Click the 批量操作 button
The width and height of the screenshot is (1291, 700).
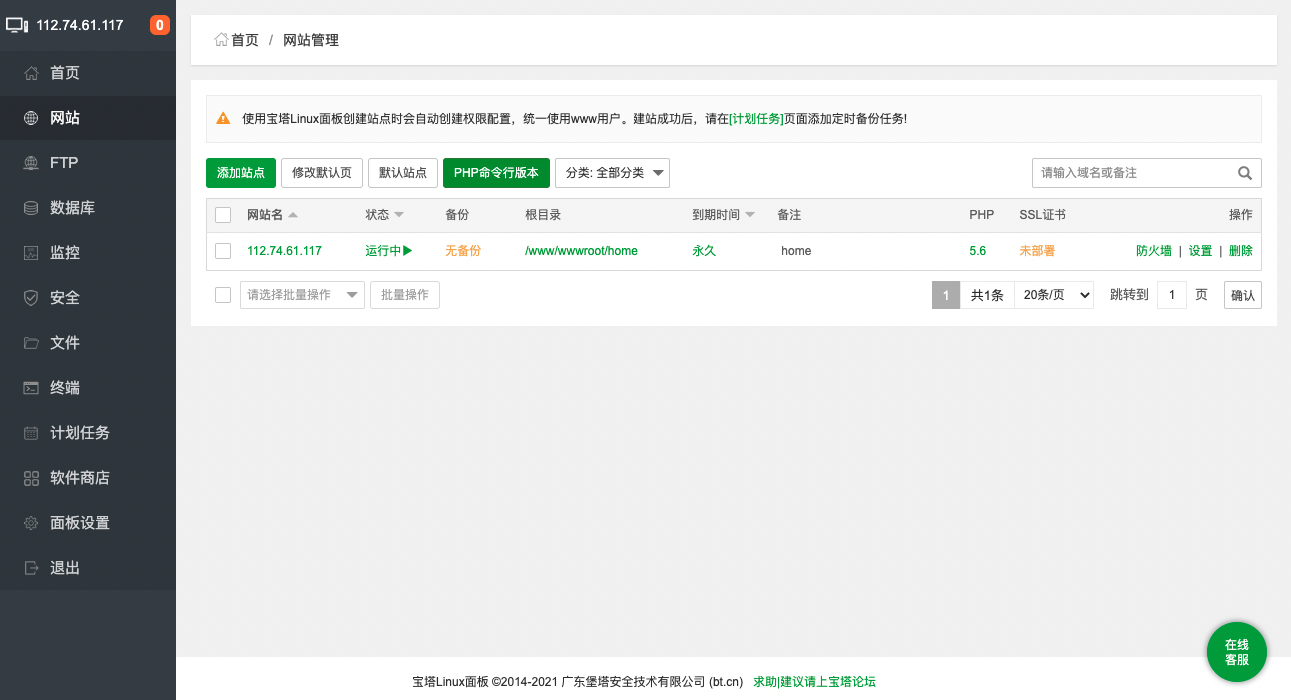coord(405,295)
